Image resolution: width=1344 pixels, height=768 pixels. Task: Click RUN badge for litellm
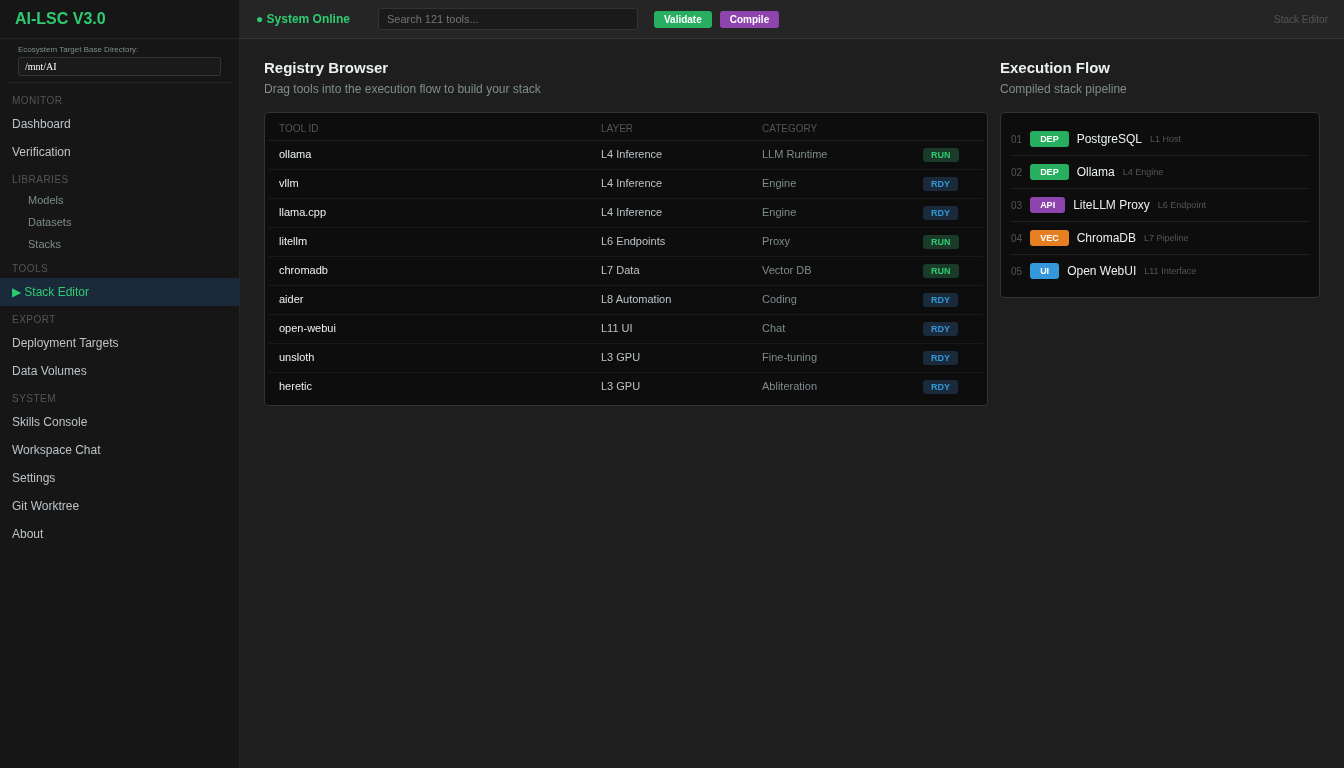point(941,242)
